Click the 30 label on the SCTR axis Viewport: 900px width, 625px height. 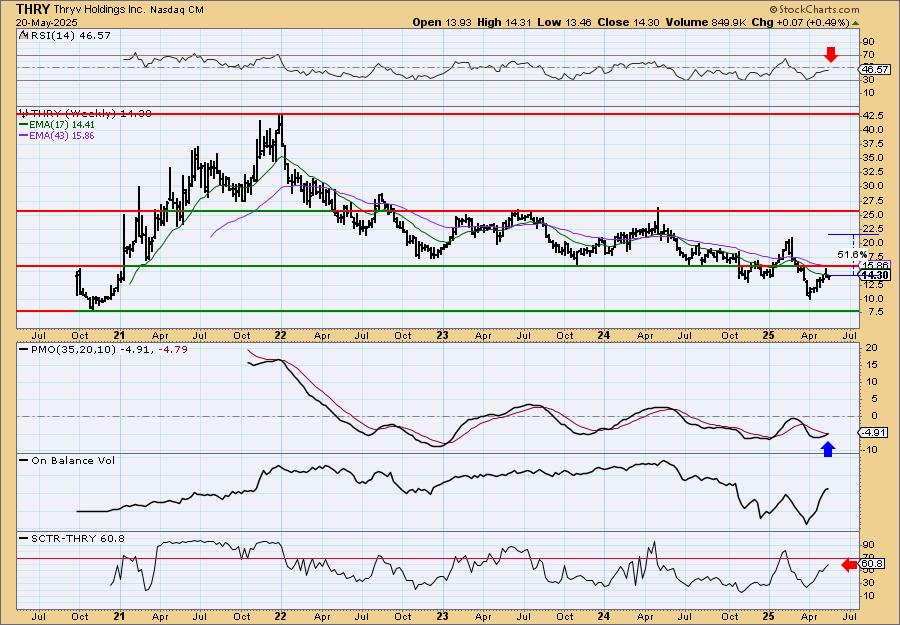868,583
